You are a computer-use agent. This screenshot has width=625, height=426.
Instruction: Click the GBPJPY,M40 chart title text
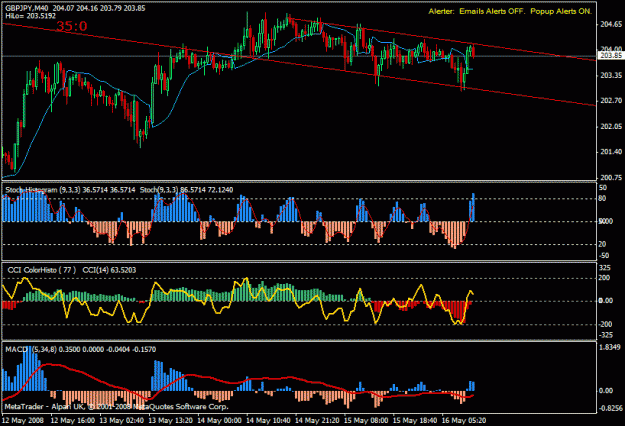click(x=27, y=8)
